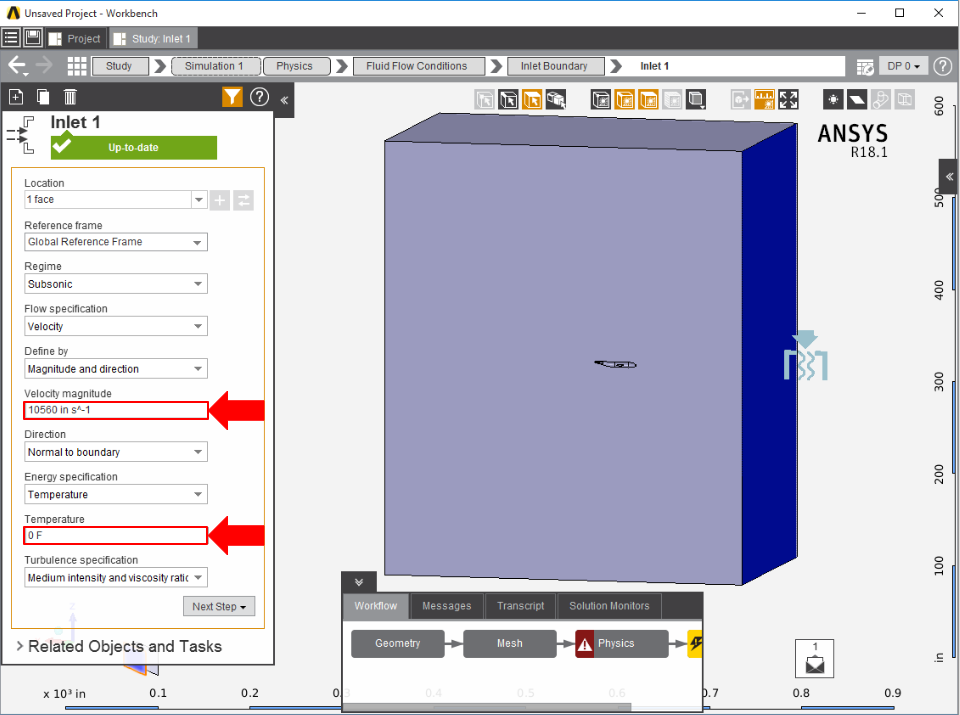Switch to the Messages tab
The width and height of the screenshot is (960, 715).
pos(446,605)
